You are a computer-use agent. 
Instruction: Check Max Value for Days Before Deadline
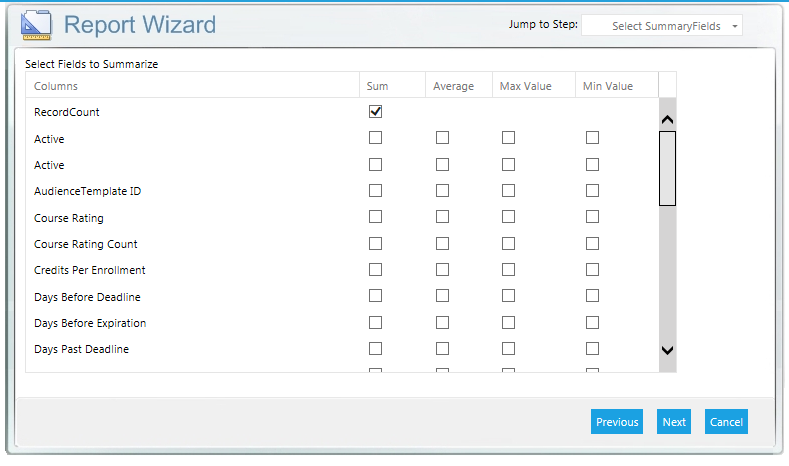(509, 296)
